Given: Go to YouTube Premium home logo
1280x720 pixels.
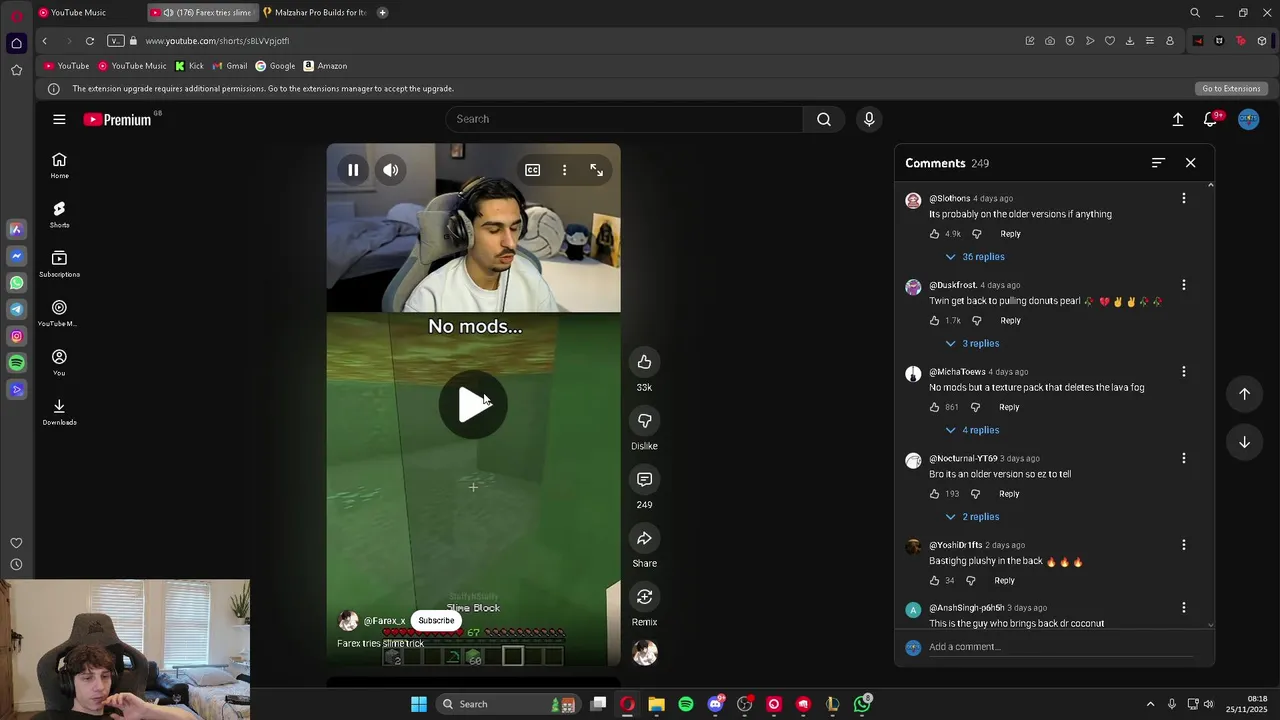Looking at the screenshot, I should (118, 119).
